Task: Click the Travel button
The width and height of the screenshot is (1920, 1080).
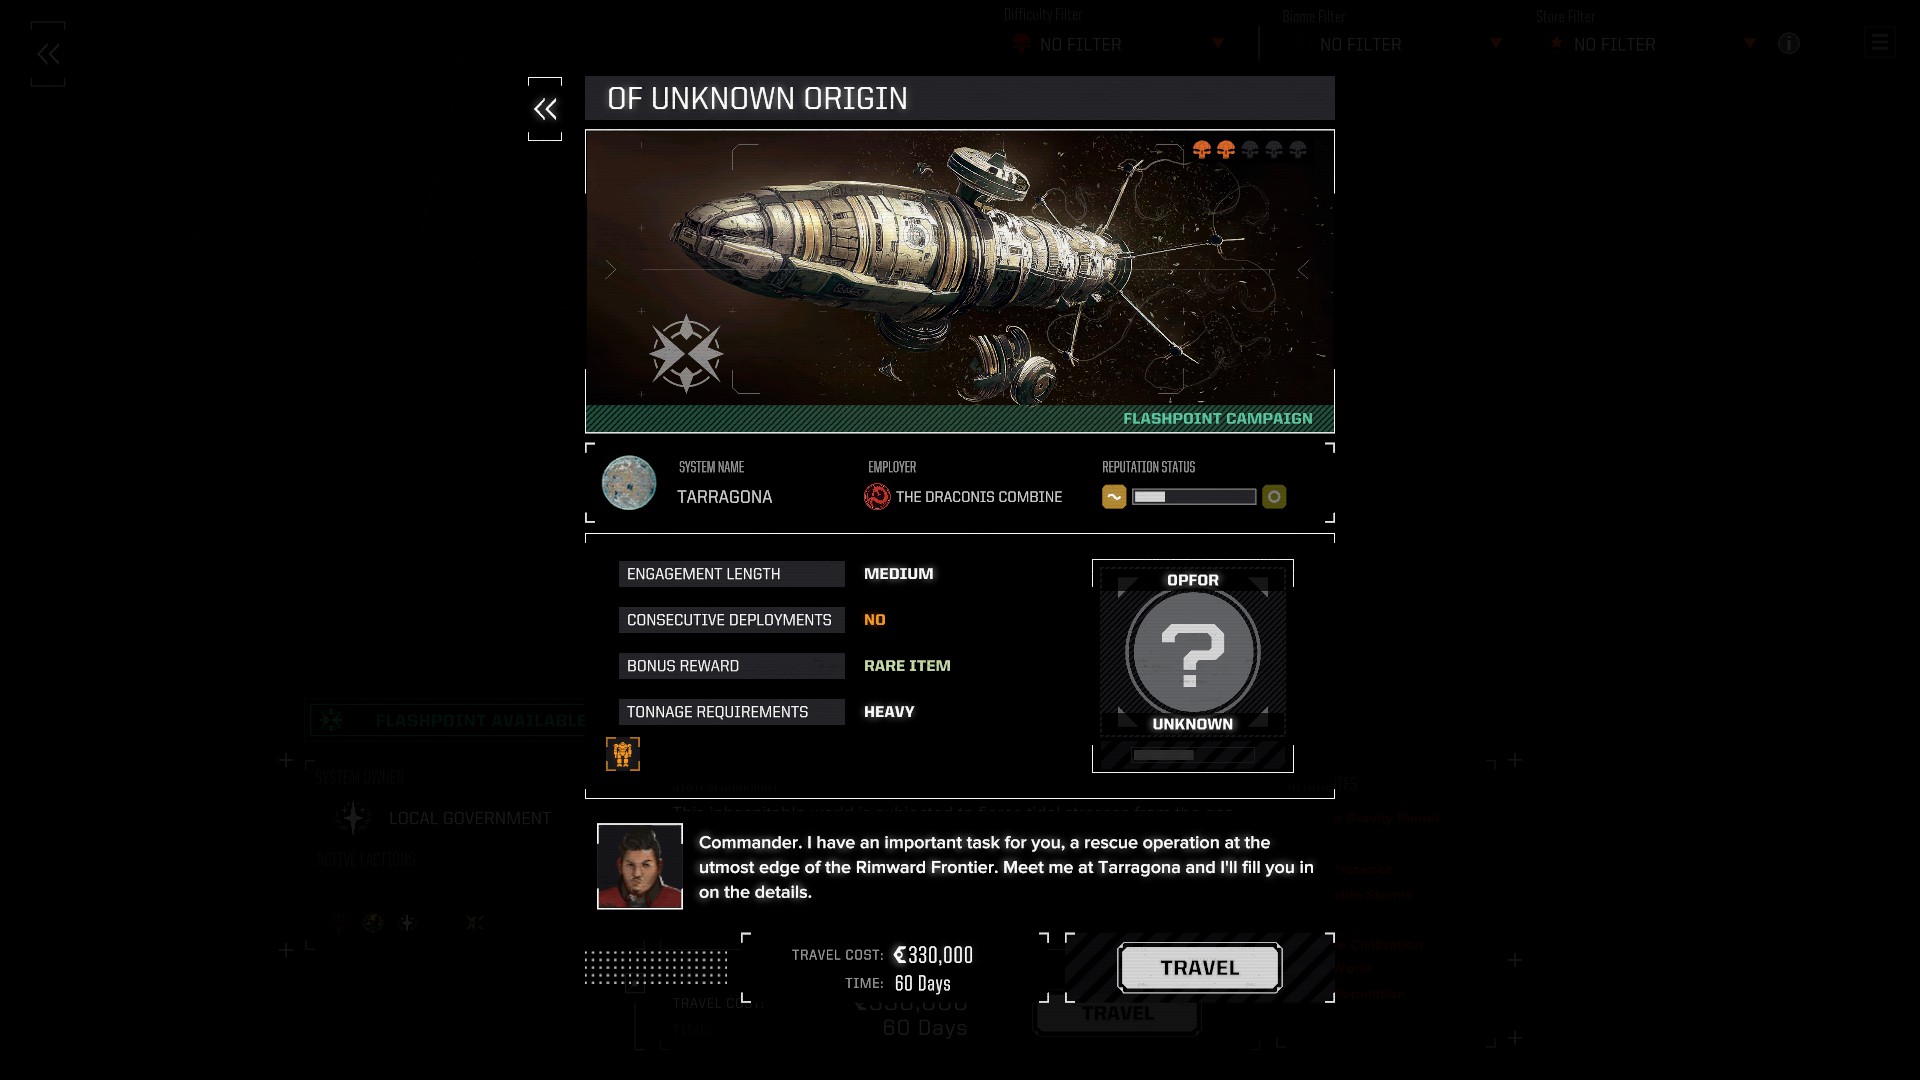Action: 1200,968
